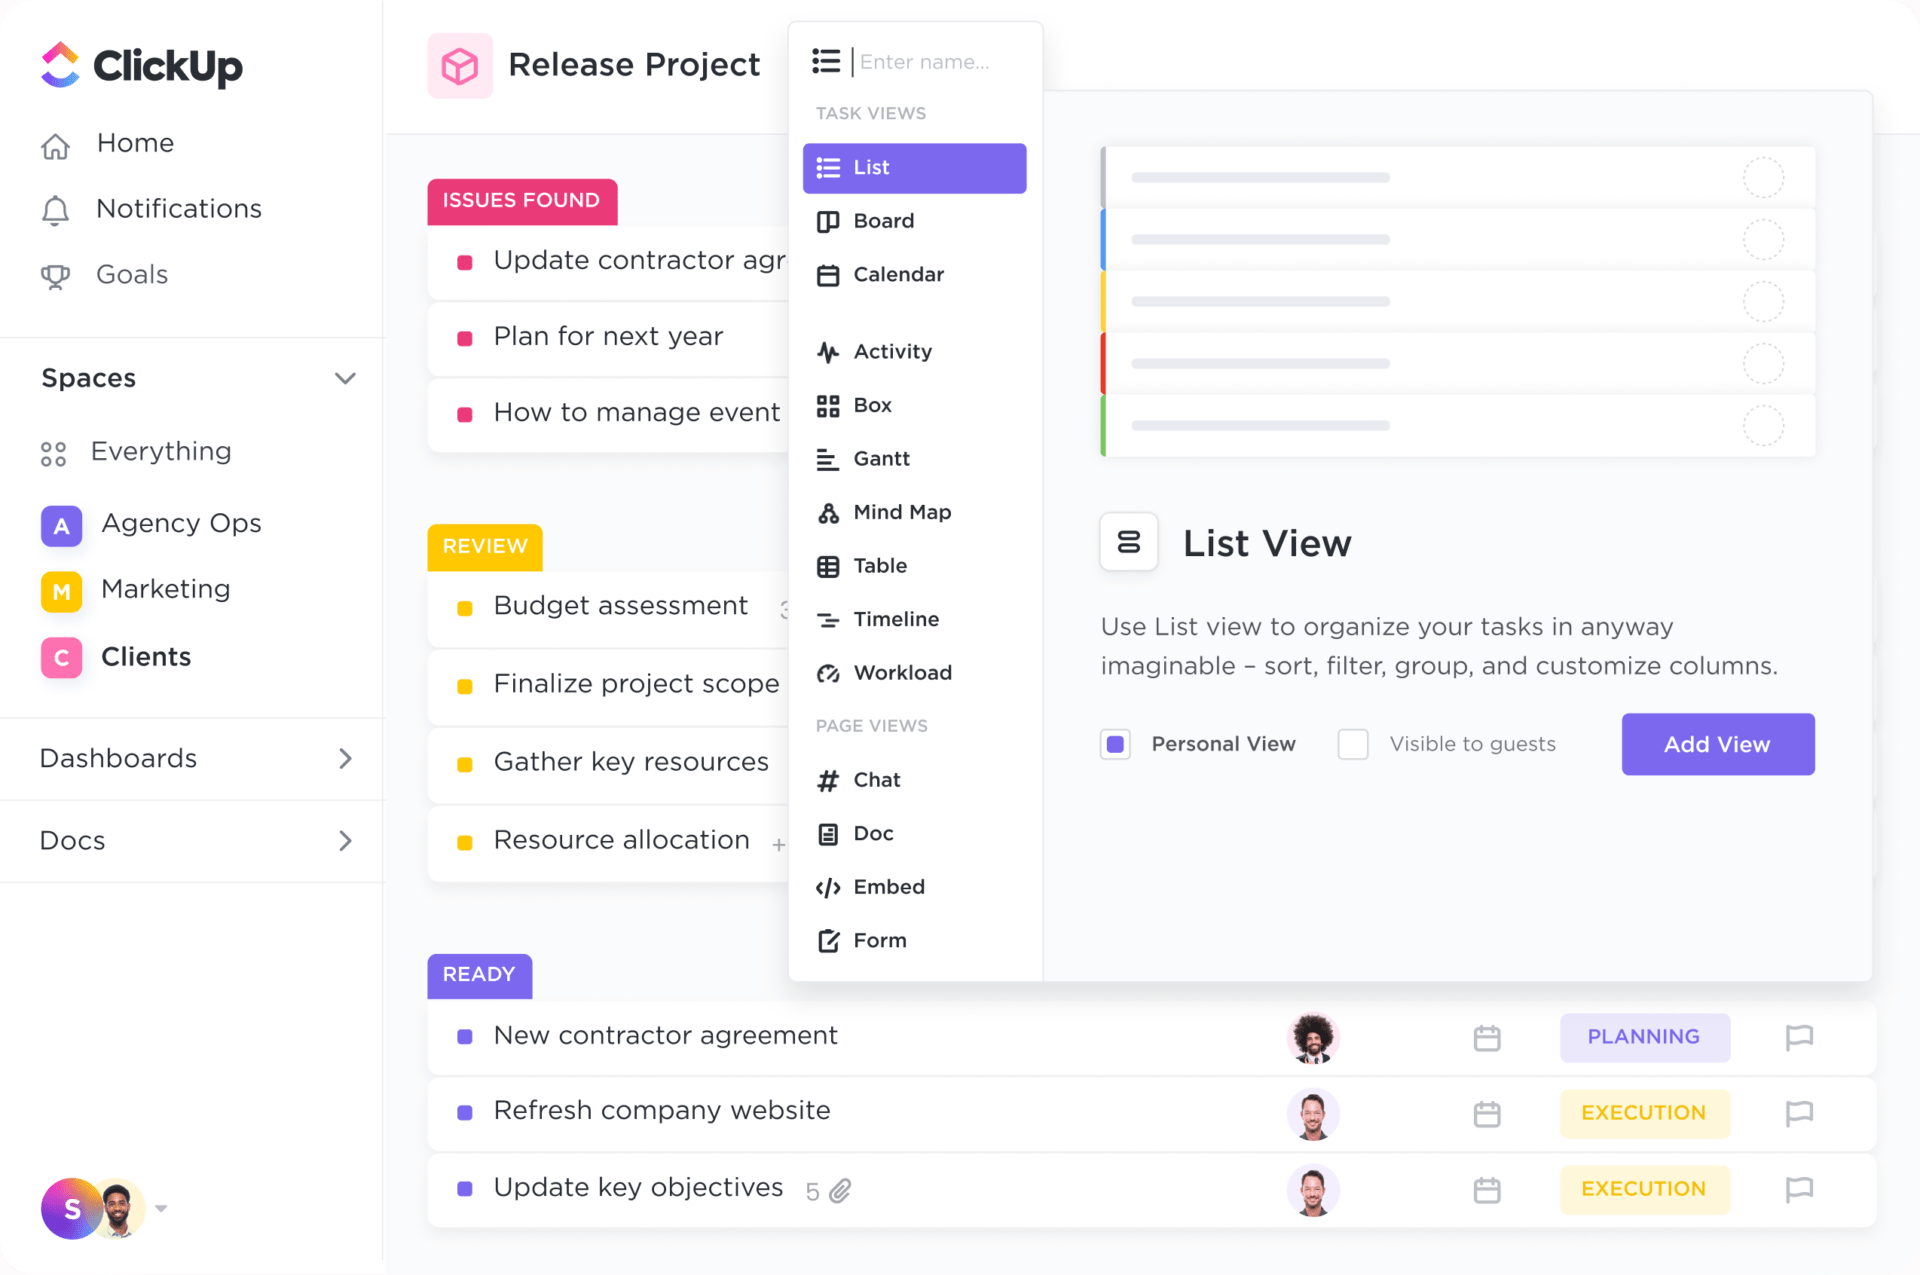Click the Add View button
Image resolution: width=1920 pixels, height=1275 pixels.
click(x=1717, y=744)
